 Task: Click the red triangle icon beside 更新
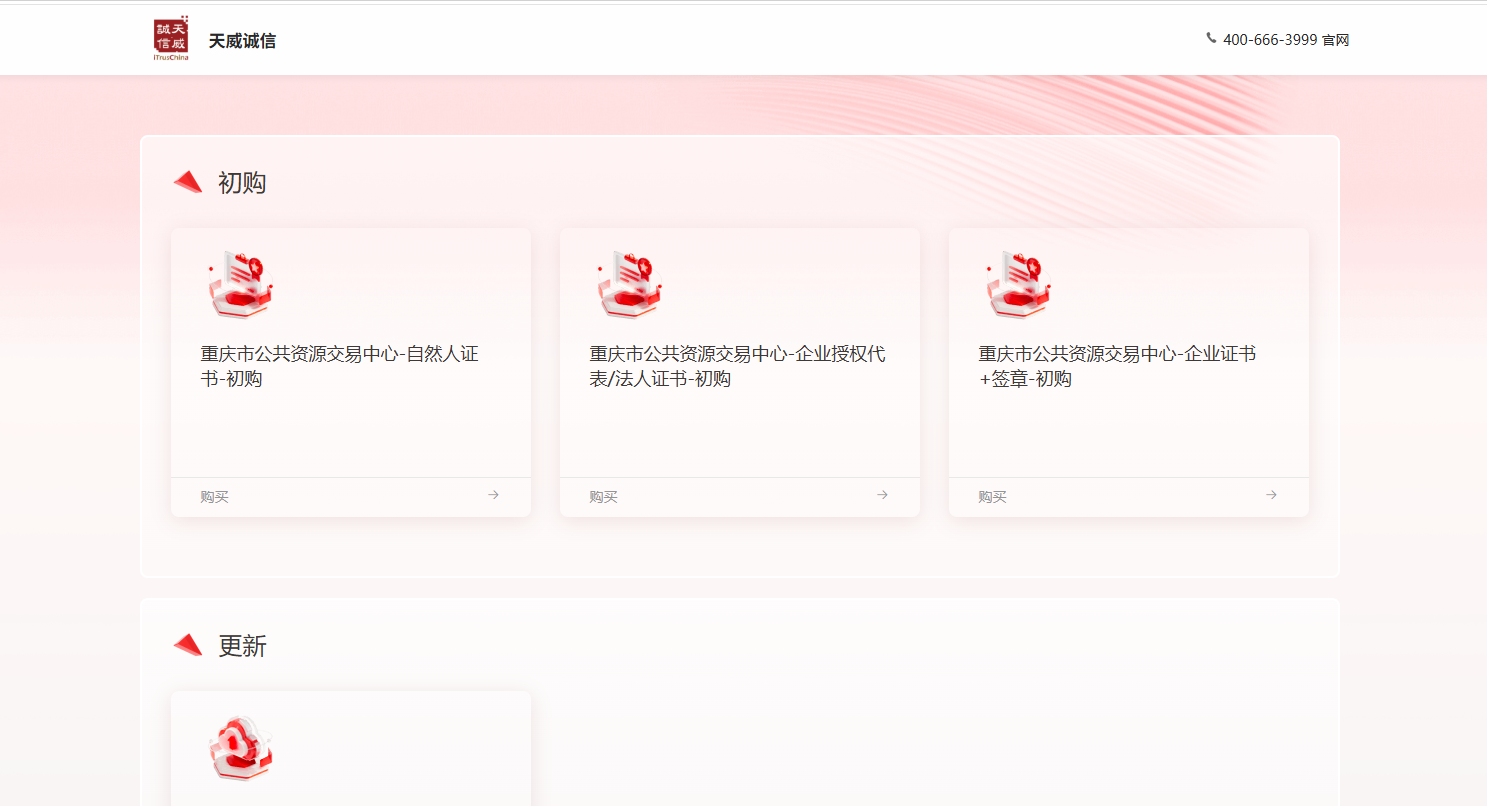pos(188,645)
